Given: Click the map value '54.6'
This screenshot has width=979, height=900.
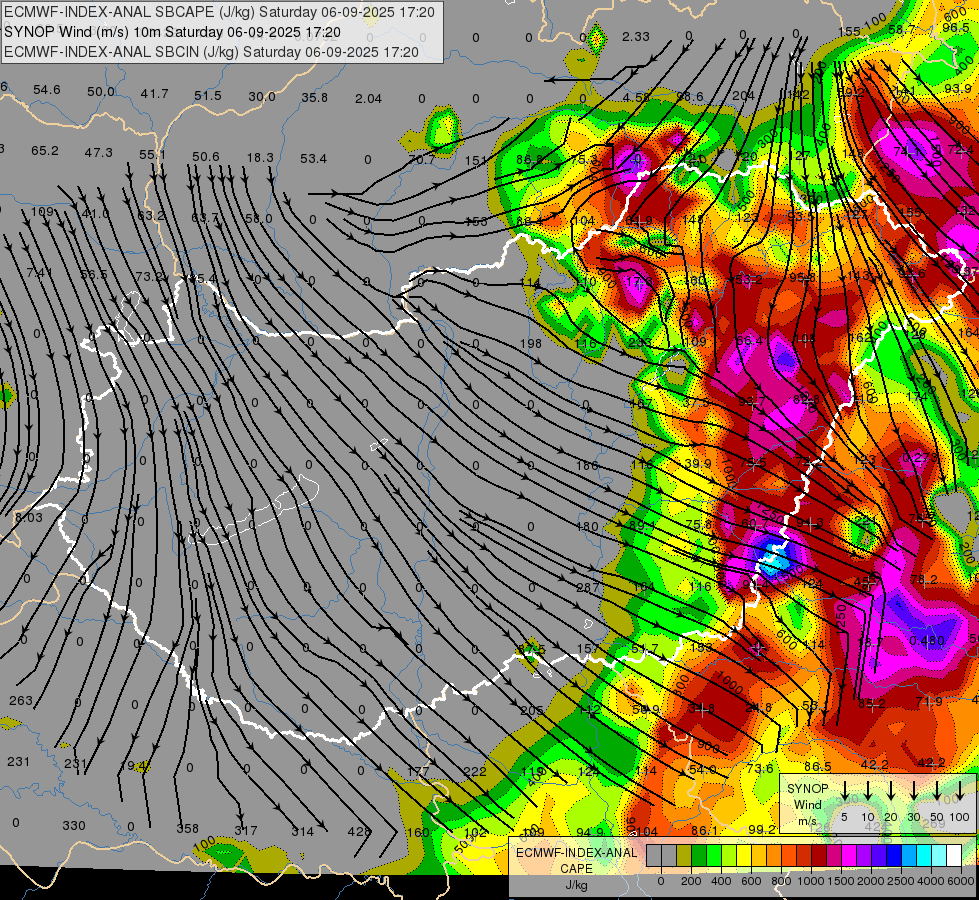Looking at the screenshot, I should [47, 90].
